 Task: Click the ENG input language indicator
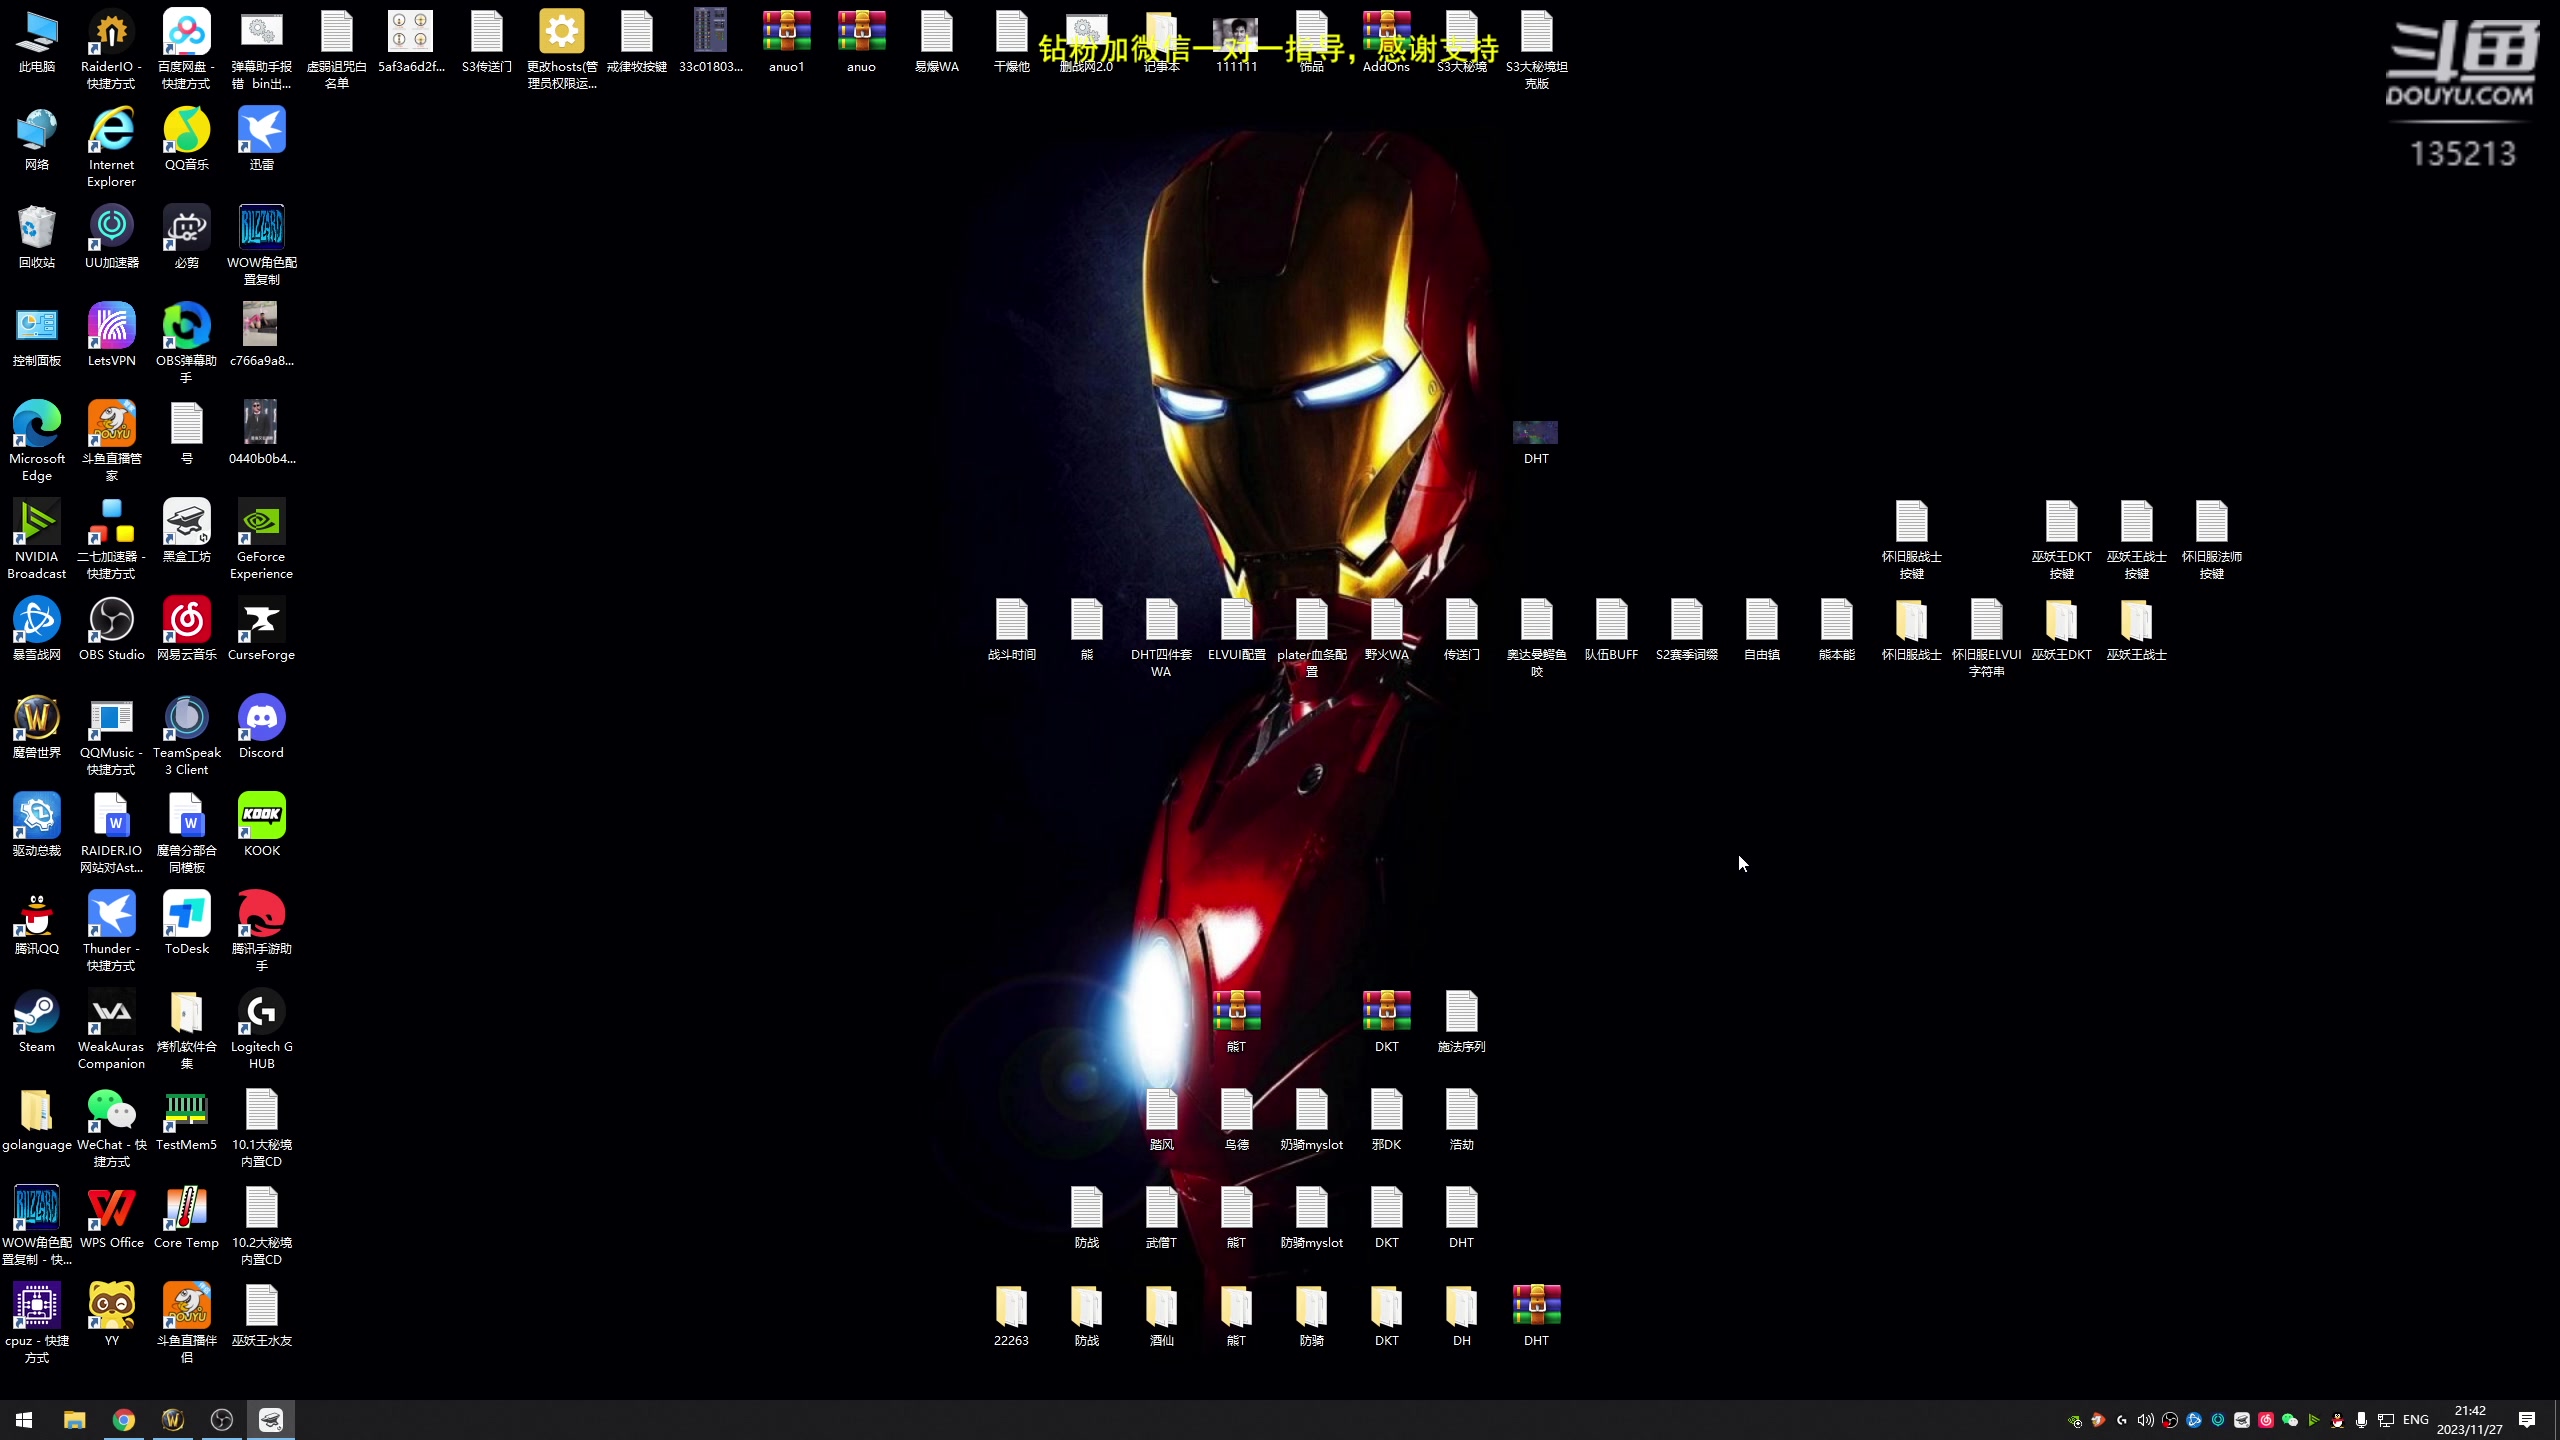click(2415, 1420)
